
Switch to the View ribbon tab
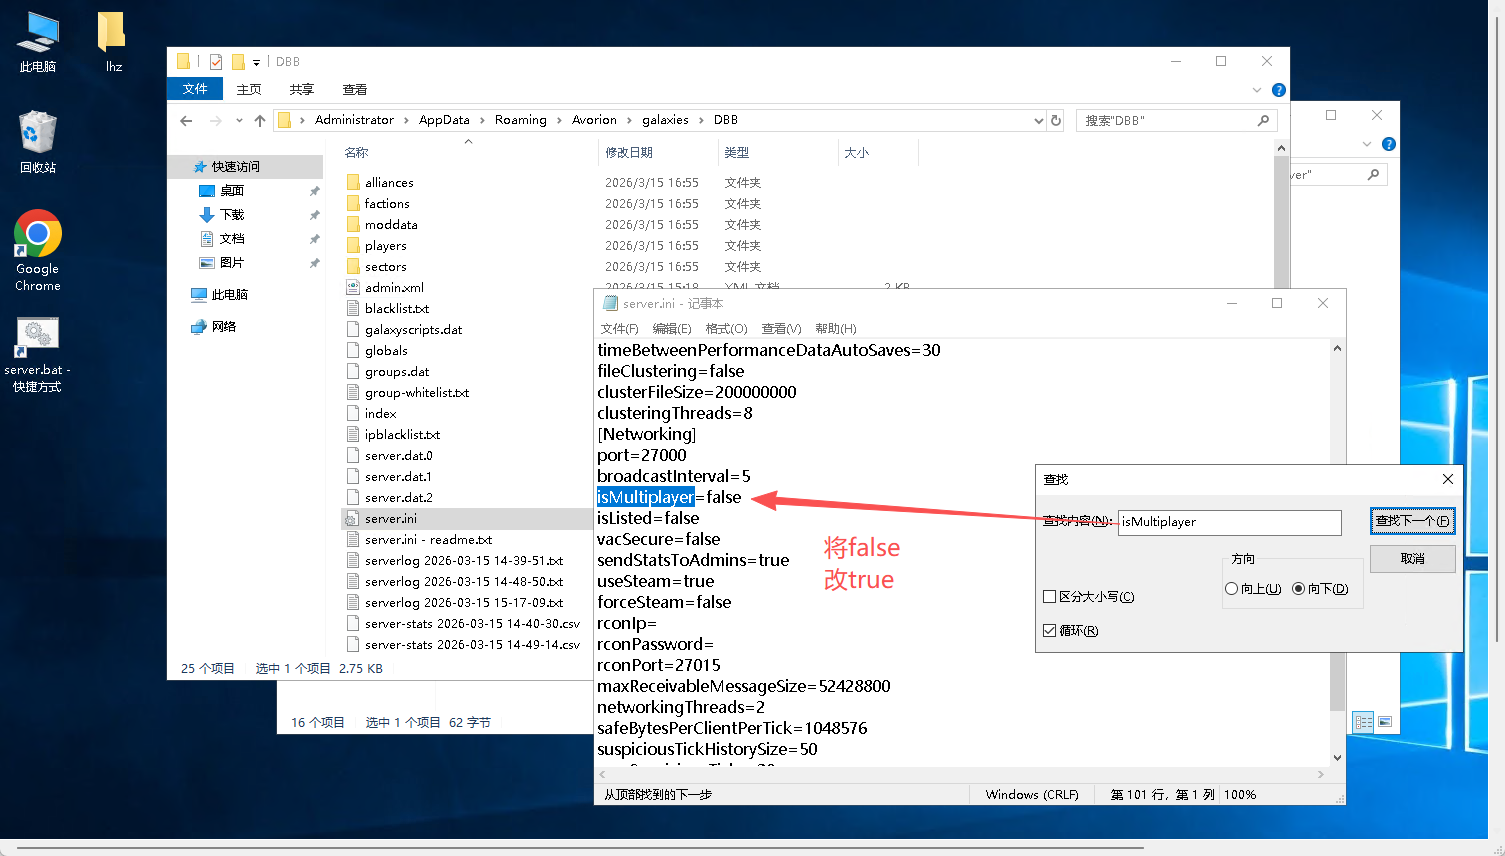tap(354, 90)
